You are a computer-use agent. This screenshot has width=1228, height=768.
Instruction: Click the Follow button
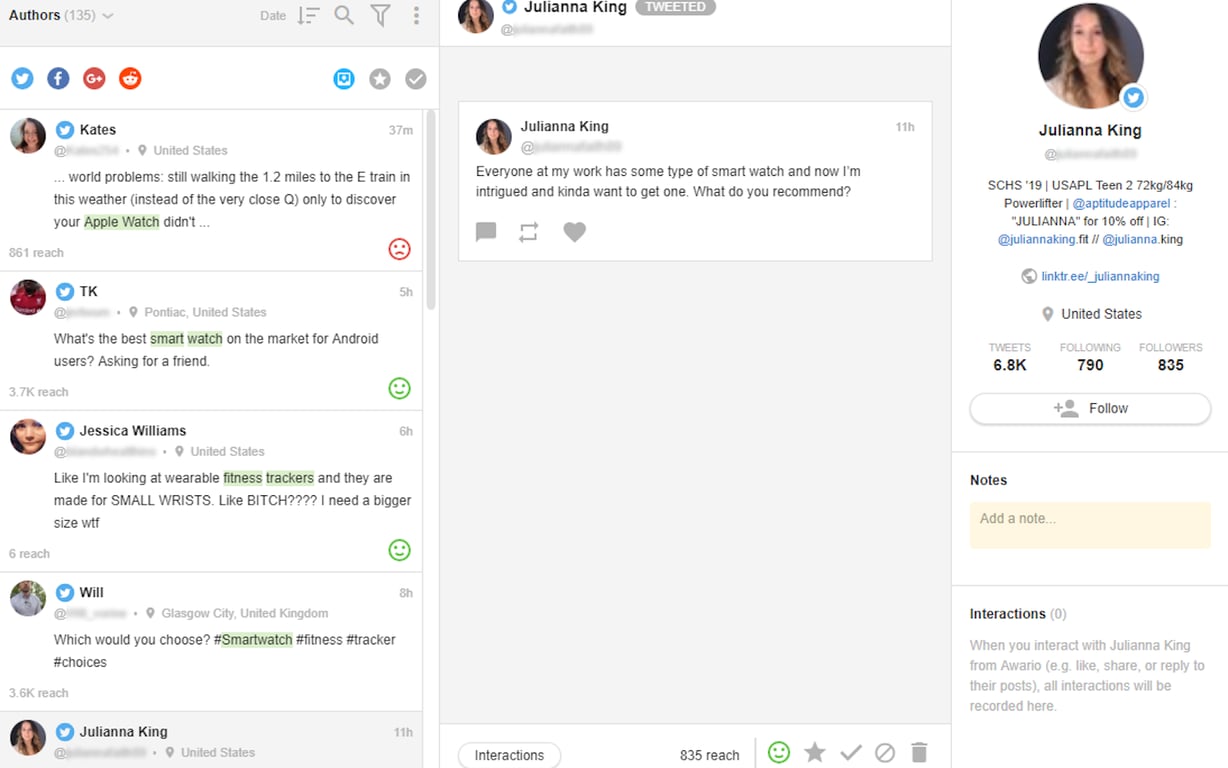click(x=1090, y=408)
